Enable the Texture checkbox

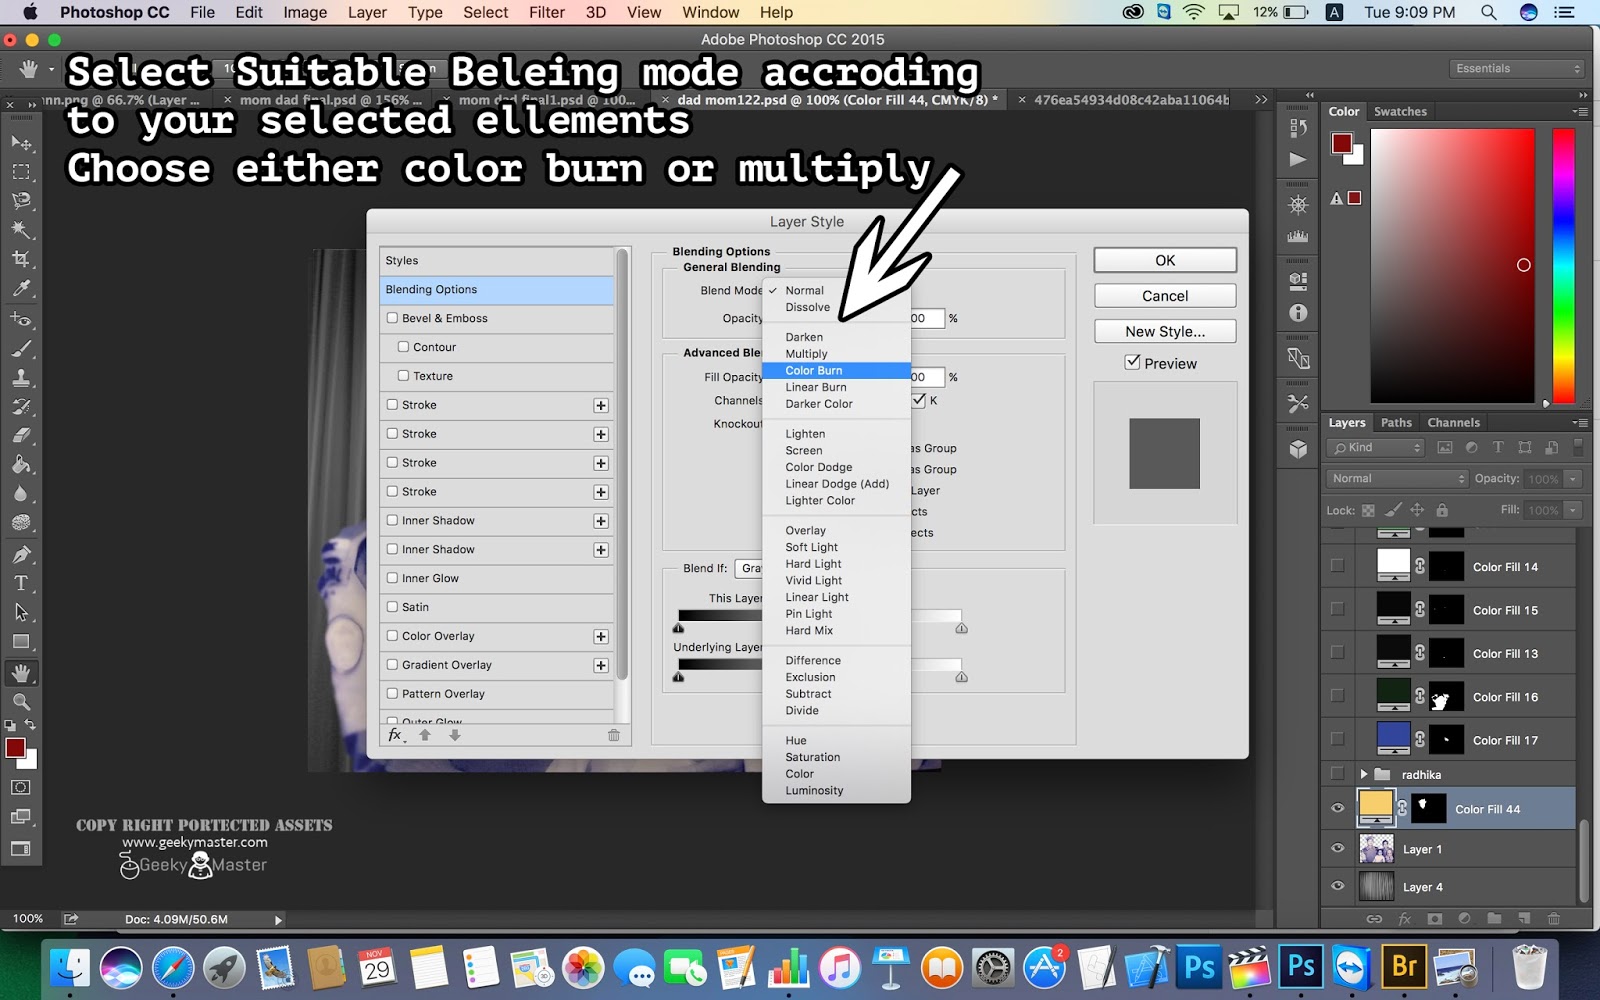tap(403, 376)
